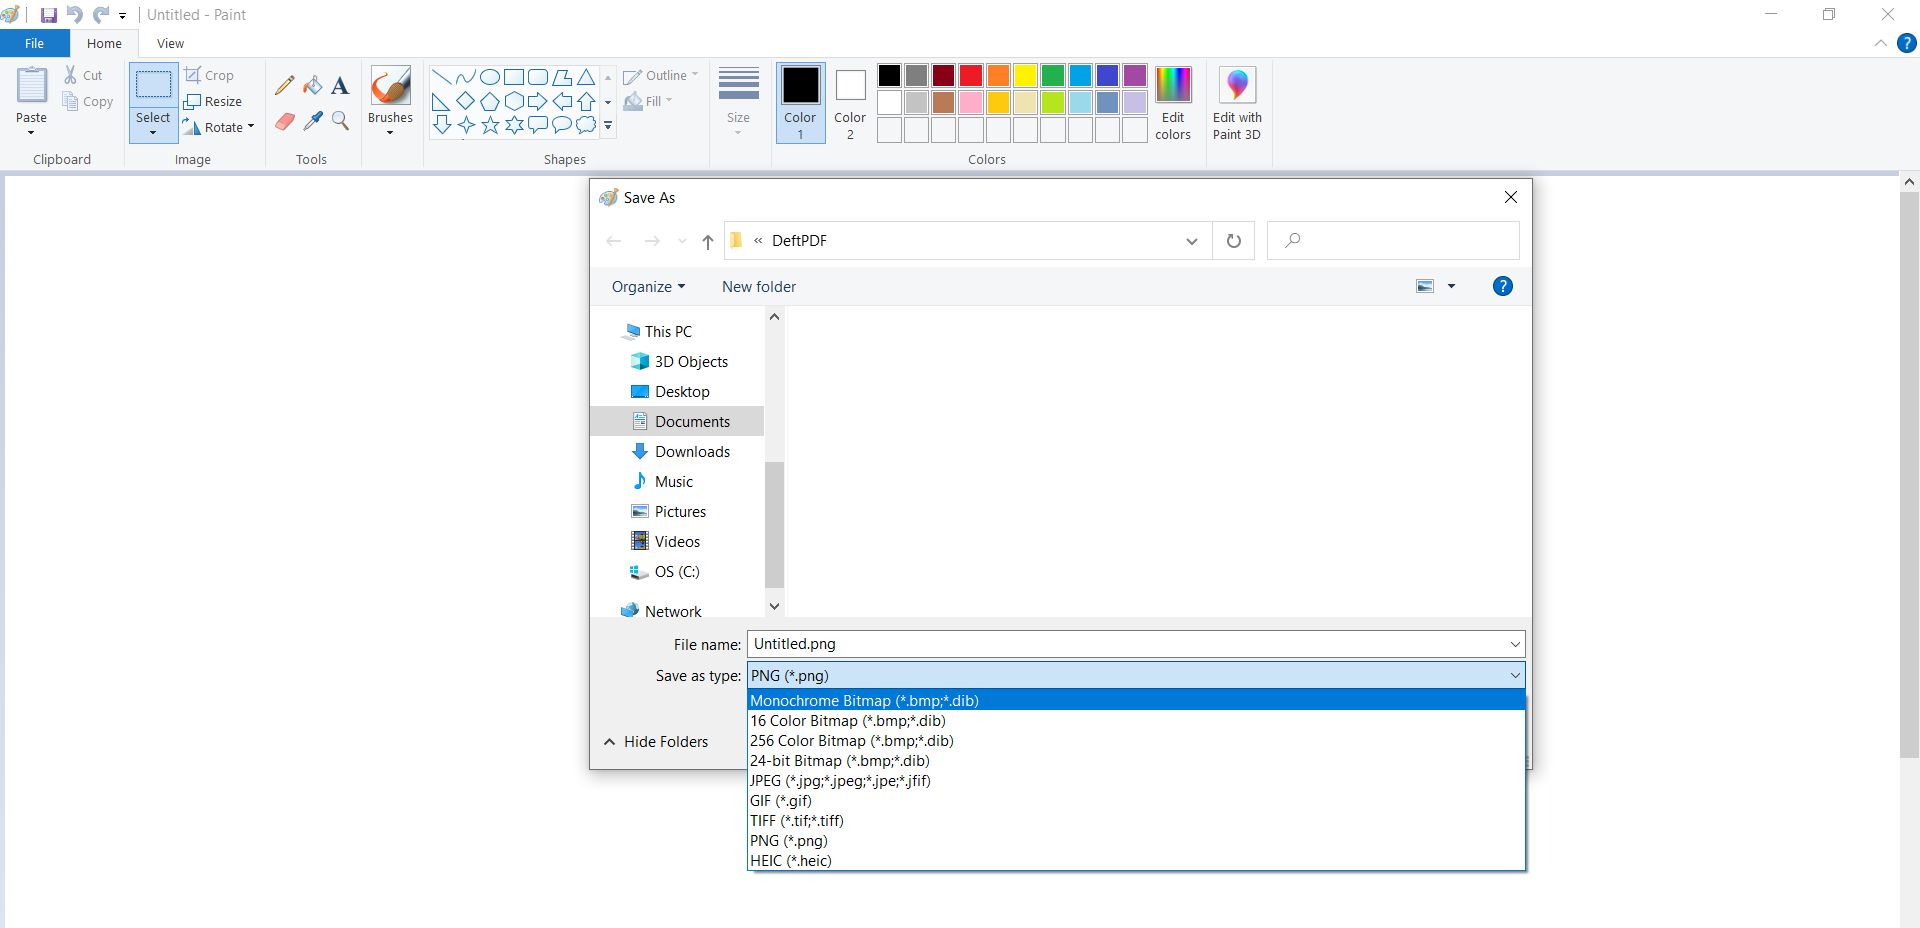Expand the DeftPDF address bar dropdown
This screenshot has width=1920, height=928.
(1192, 241)
